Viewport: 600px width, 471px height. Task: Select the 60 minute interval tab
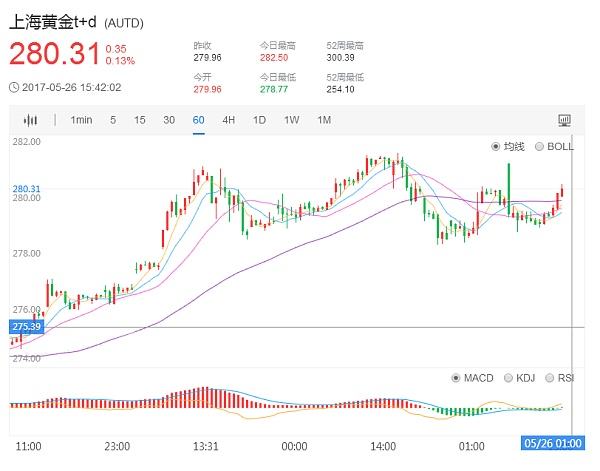click(199, 120)
